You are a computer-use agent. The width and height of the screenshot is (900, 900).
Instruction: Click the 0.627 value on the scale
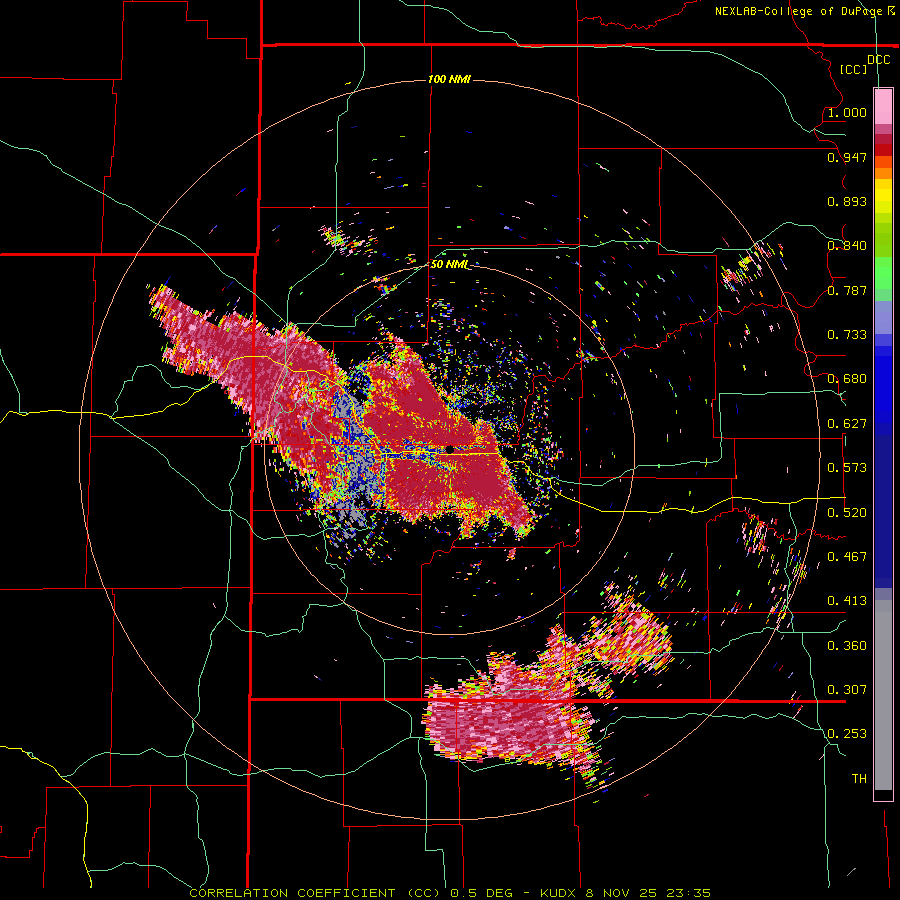click(847, 424)
